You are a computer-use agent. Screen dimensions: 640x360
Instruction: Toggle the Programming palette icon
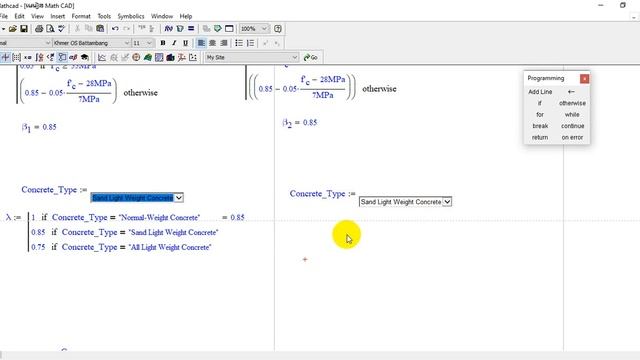(x=62, y=58)
